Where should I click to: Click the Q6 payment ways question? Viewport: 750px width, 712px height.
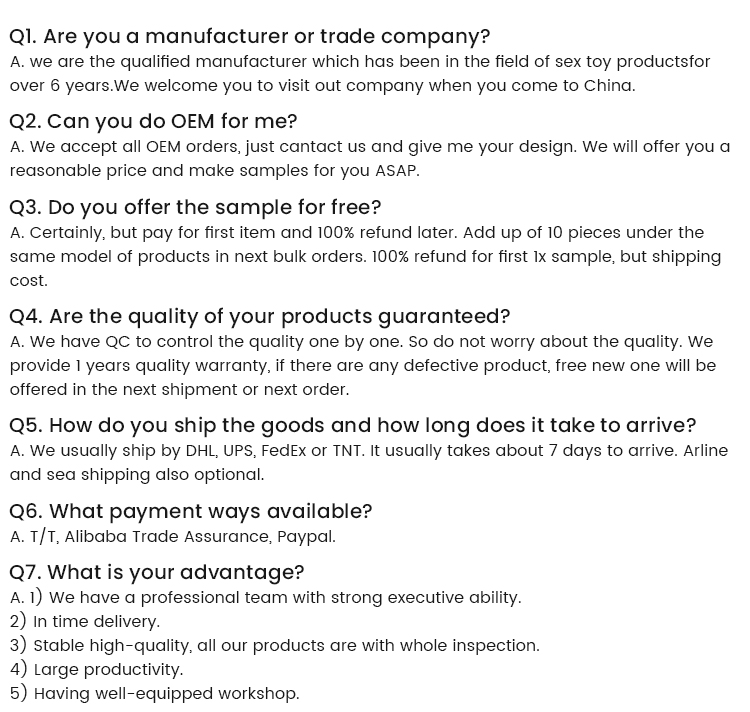(190, 512)
